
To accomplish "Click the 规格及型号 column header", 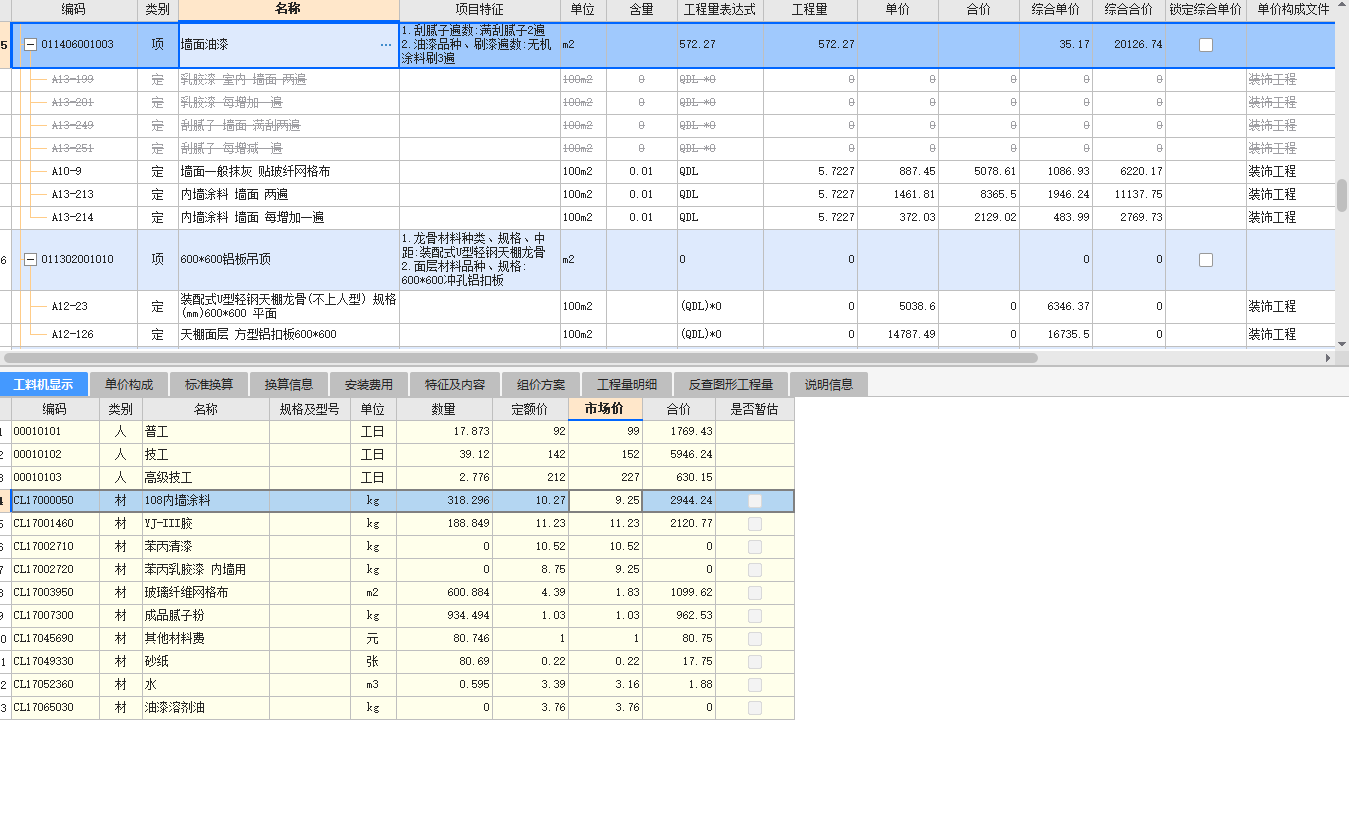I will coord(310,408).
